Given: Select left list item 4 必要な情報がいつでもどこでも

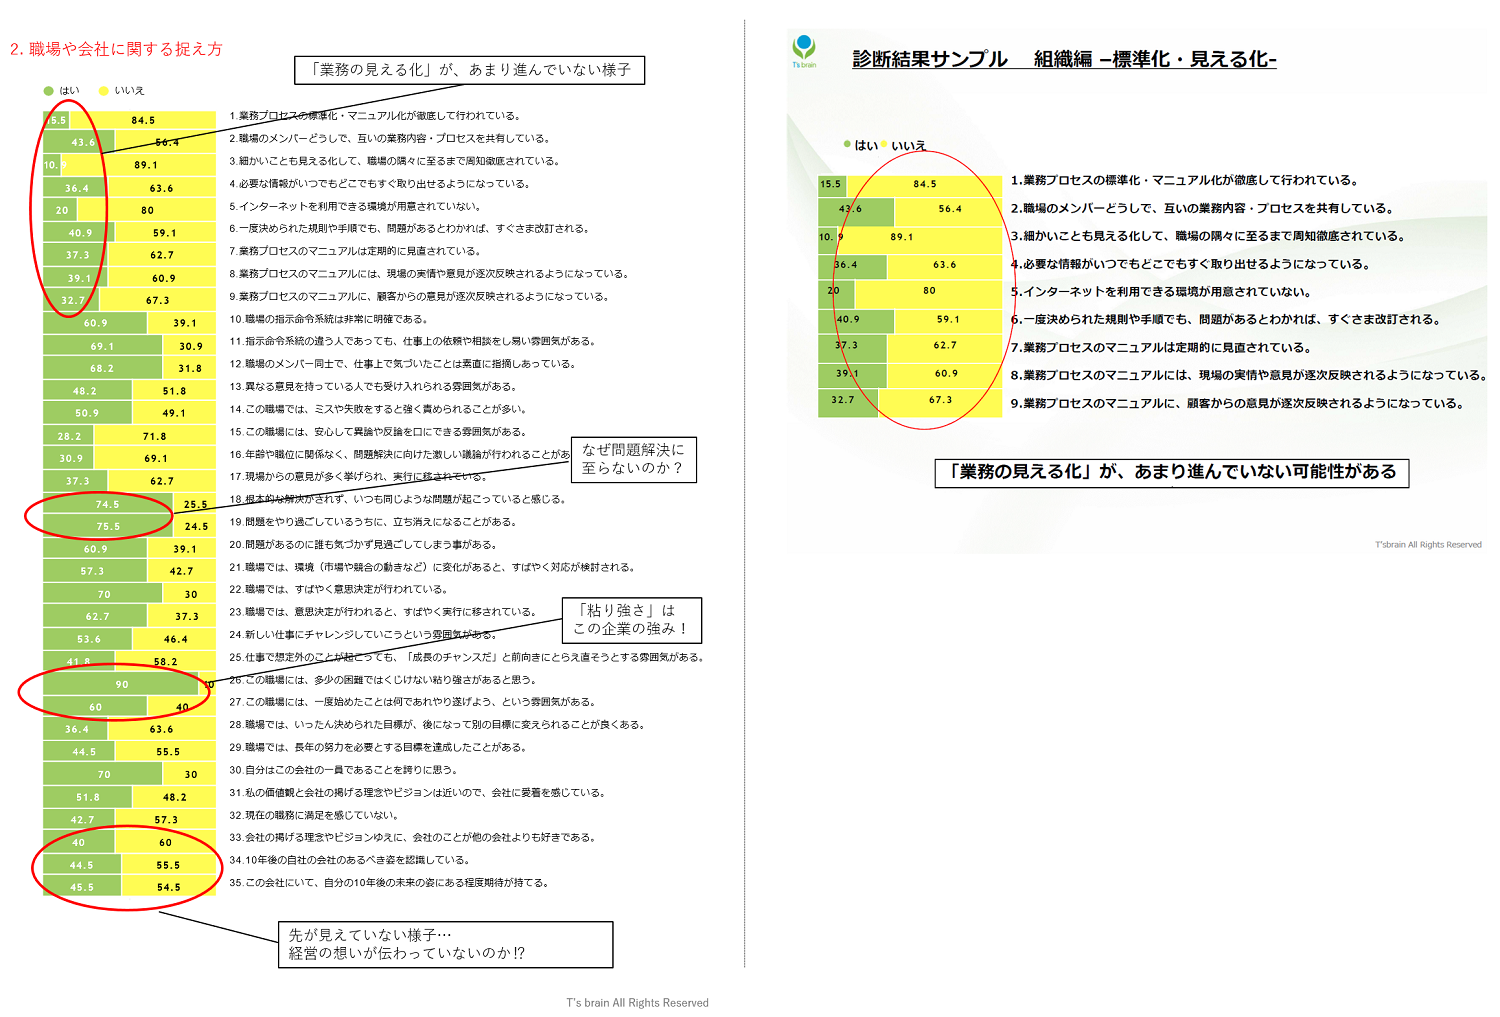Looking at the screenshot, I should pyautogui.click(x=379, y=184).
